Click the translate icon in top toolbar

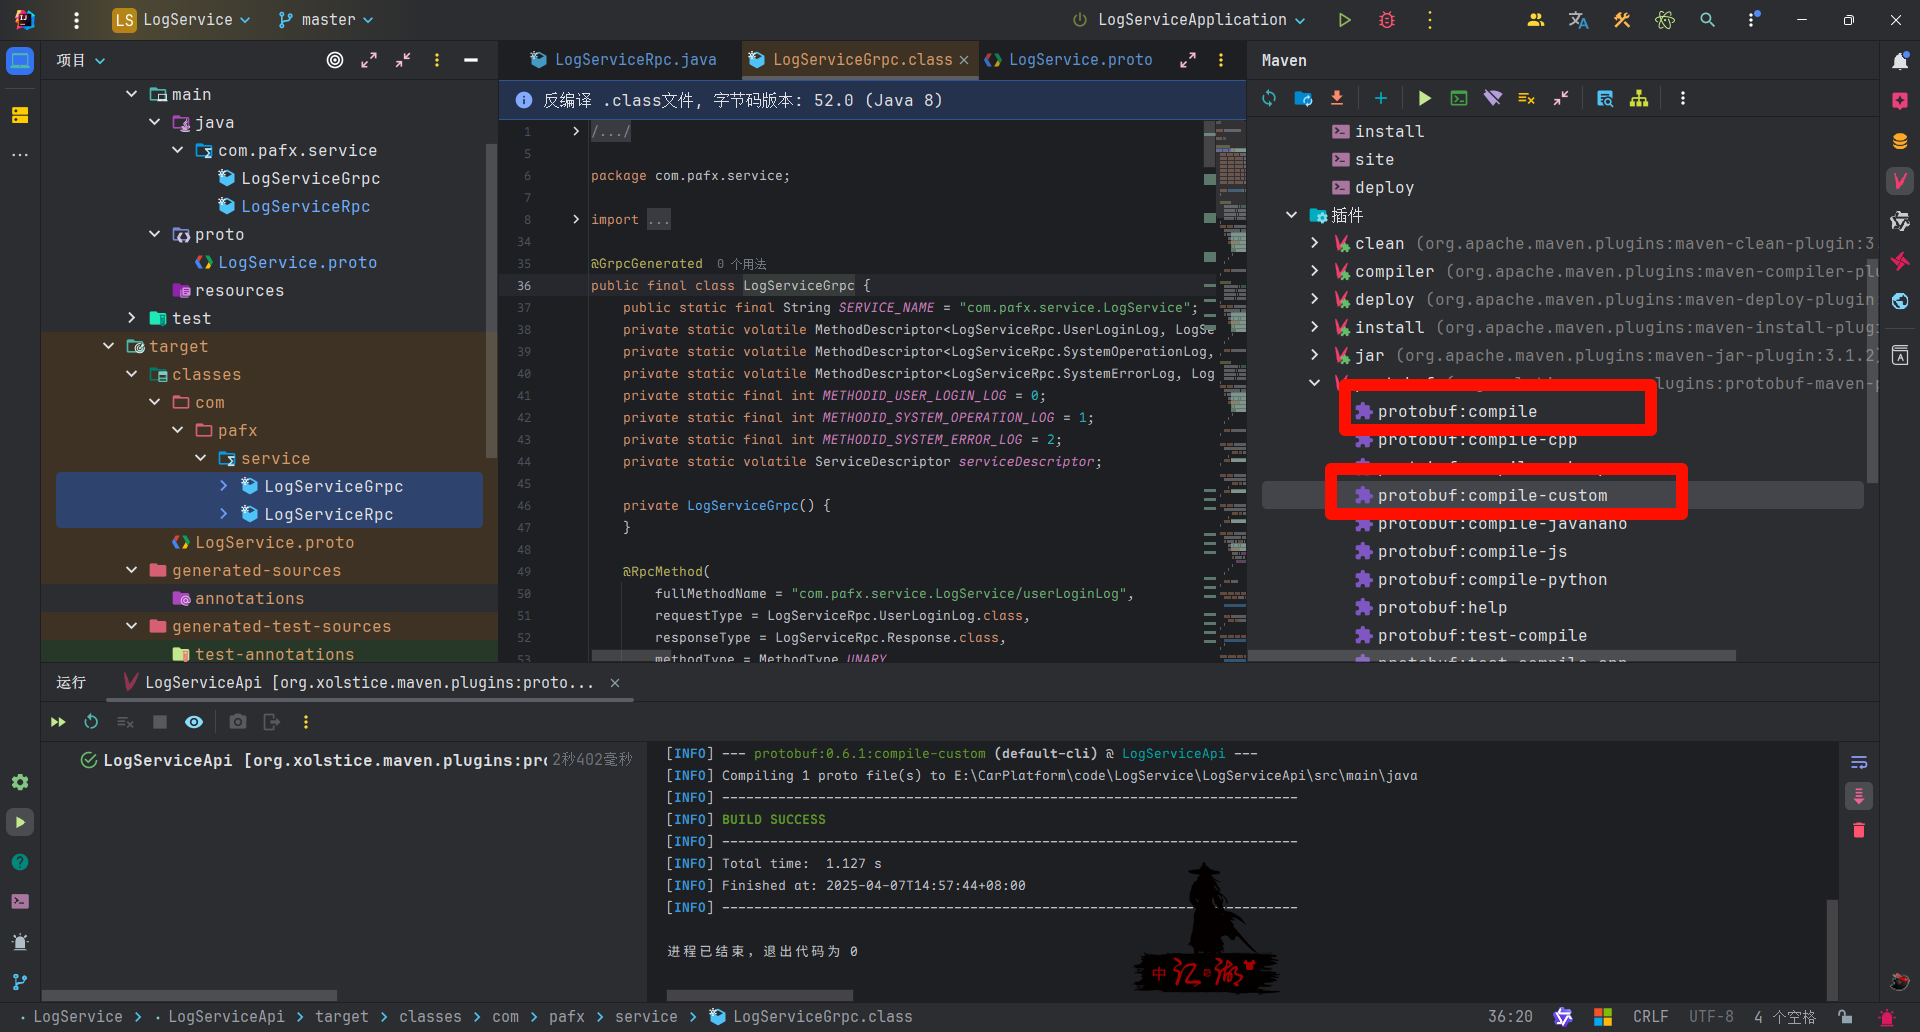[x=1578, y=20]
